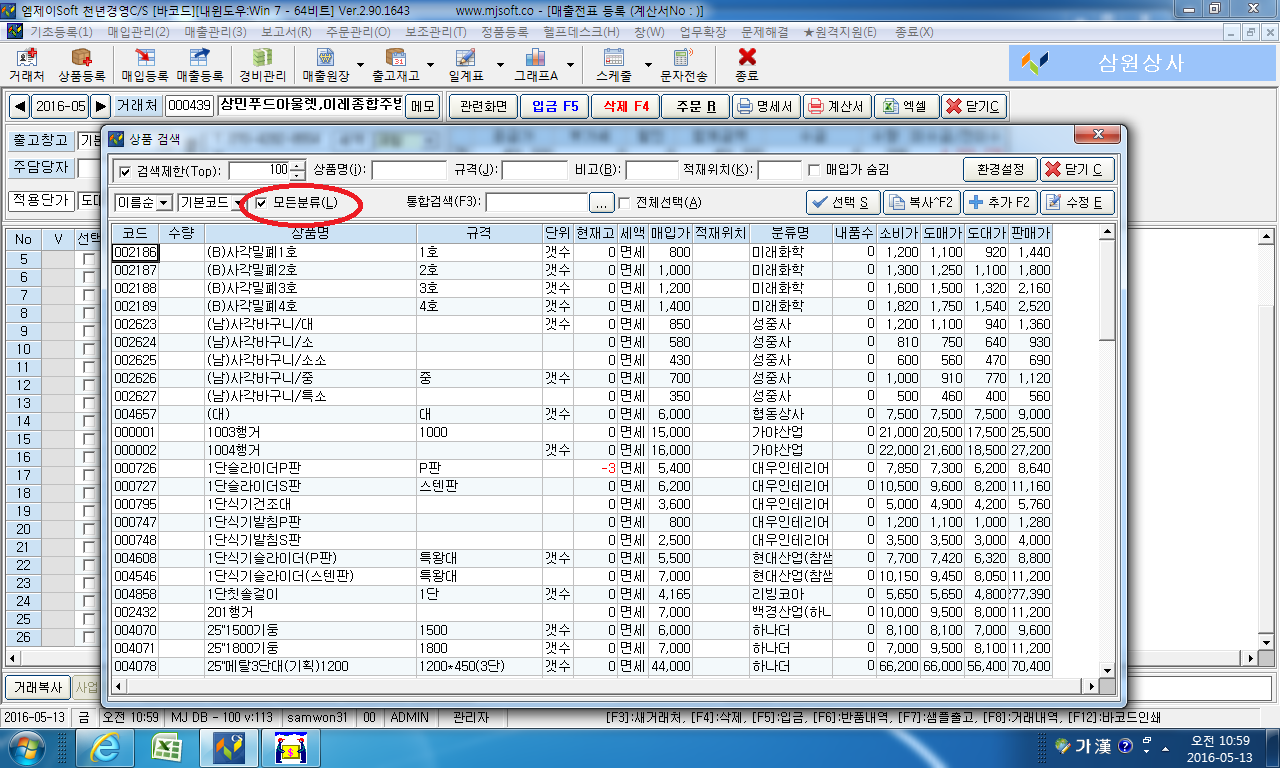Tick the 선택 checkbox in row 12

coord(90,386)
